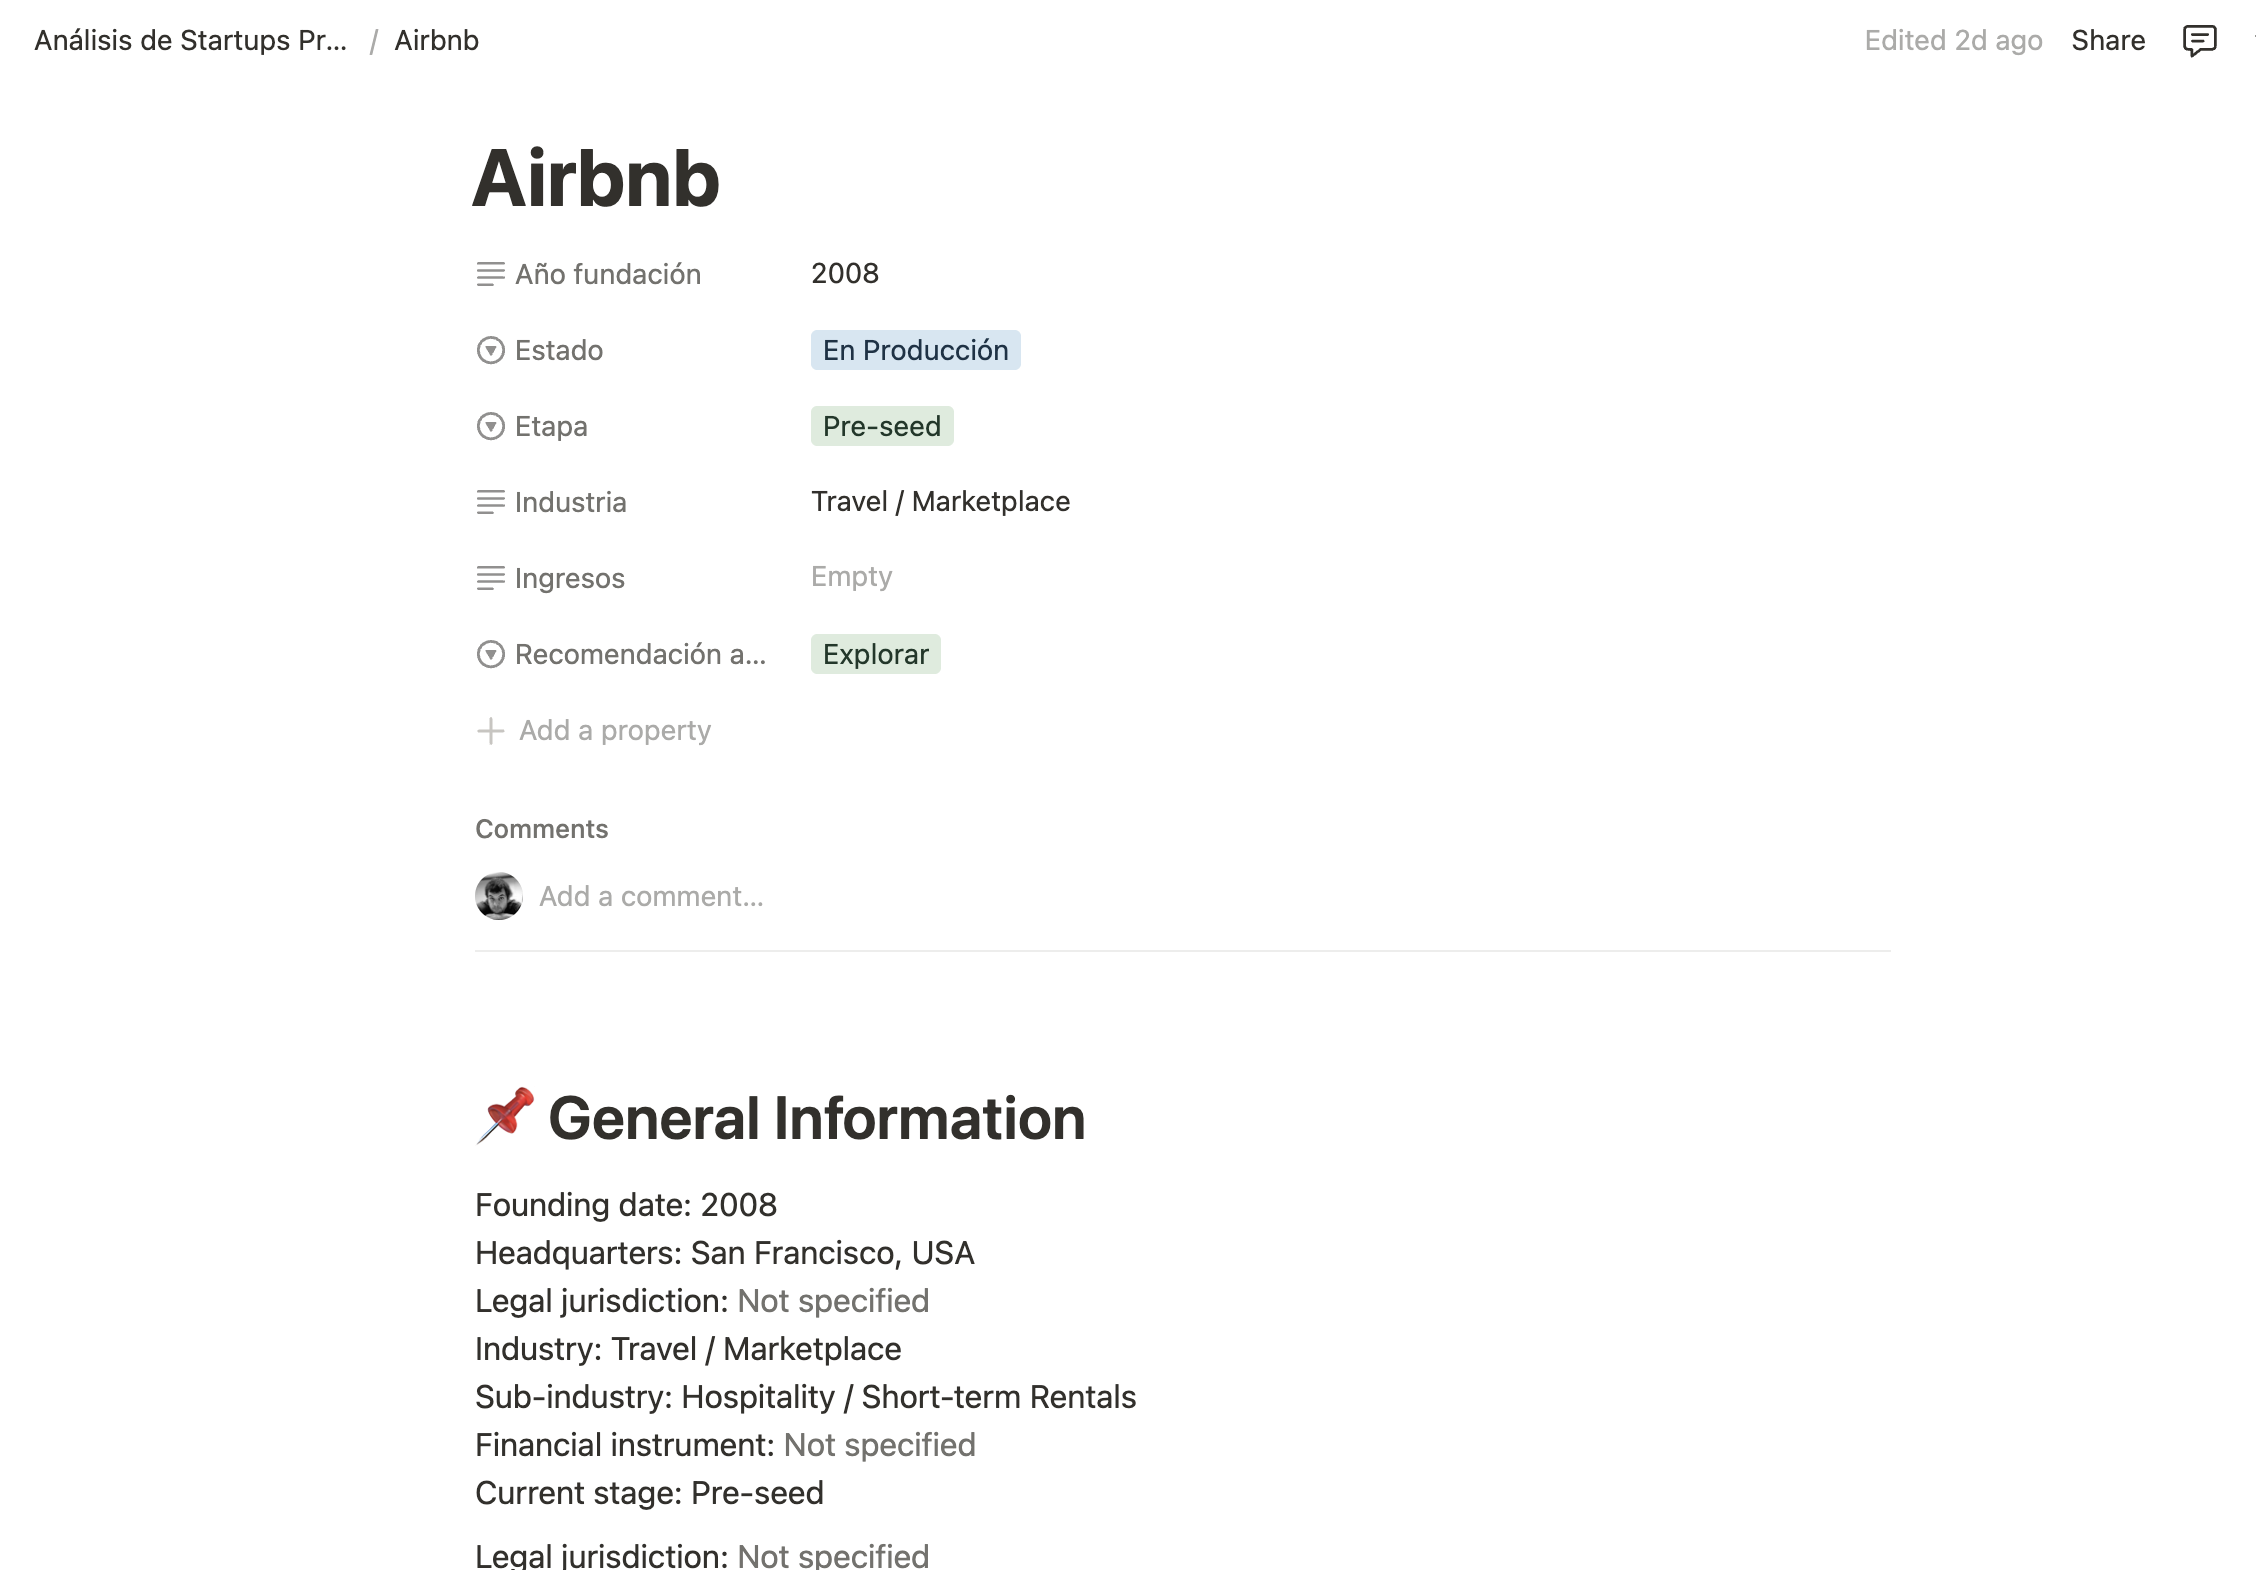Click the Add a comment input field
Screen dimensions: 2256x1570
coord(651,896)
